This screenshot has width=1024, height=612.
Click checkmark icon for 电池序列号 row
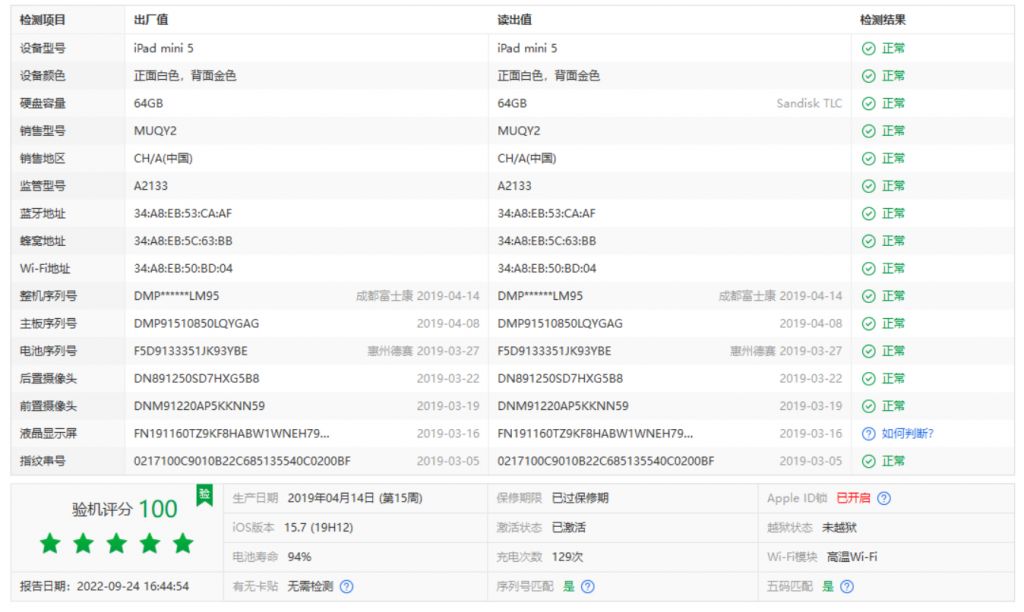pos(868,351)
